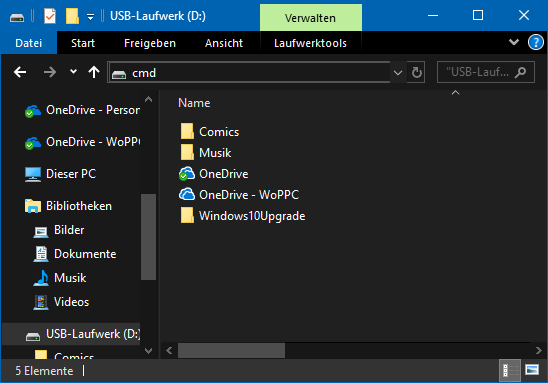
Task: Switch to Details view in status bar
Action: tap(510, 370)
